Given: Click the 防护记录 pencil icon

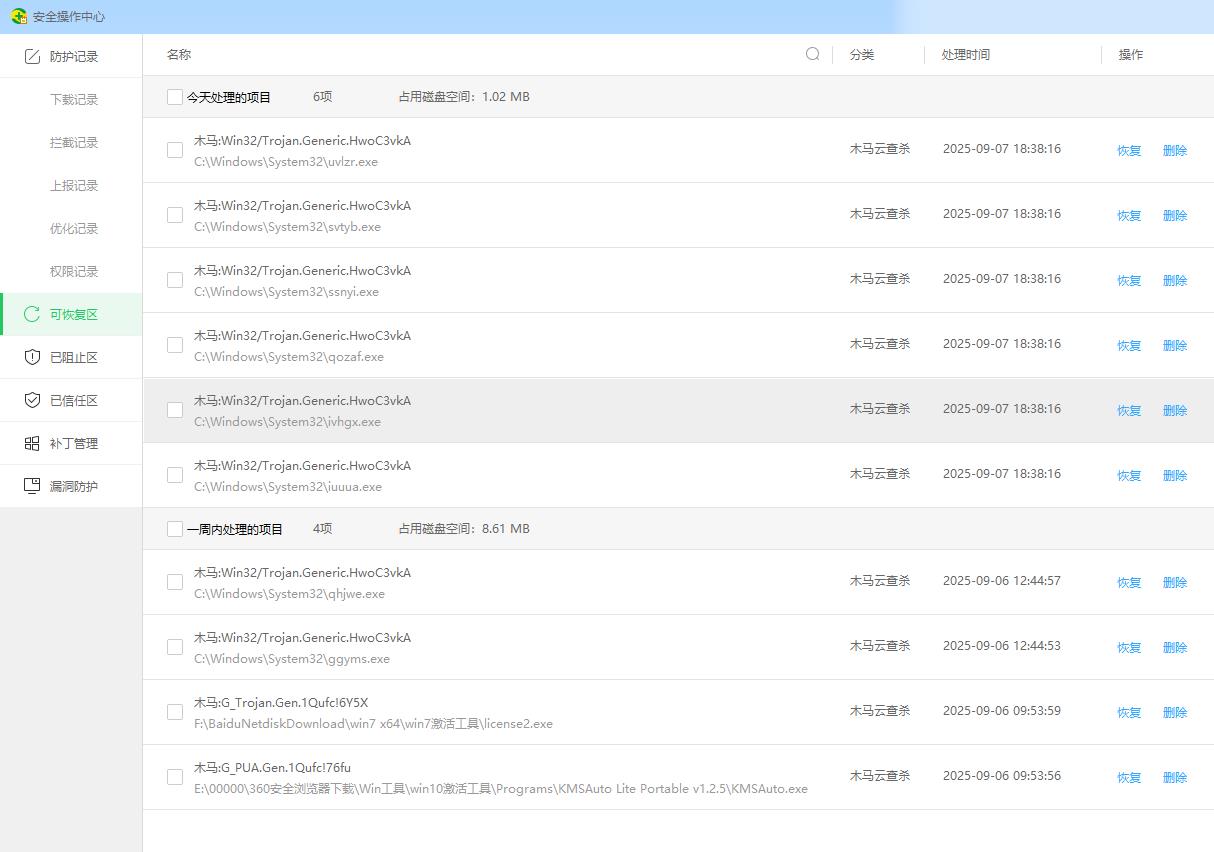Looking at the screenshot, I should 32,57.
